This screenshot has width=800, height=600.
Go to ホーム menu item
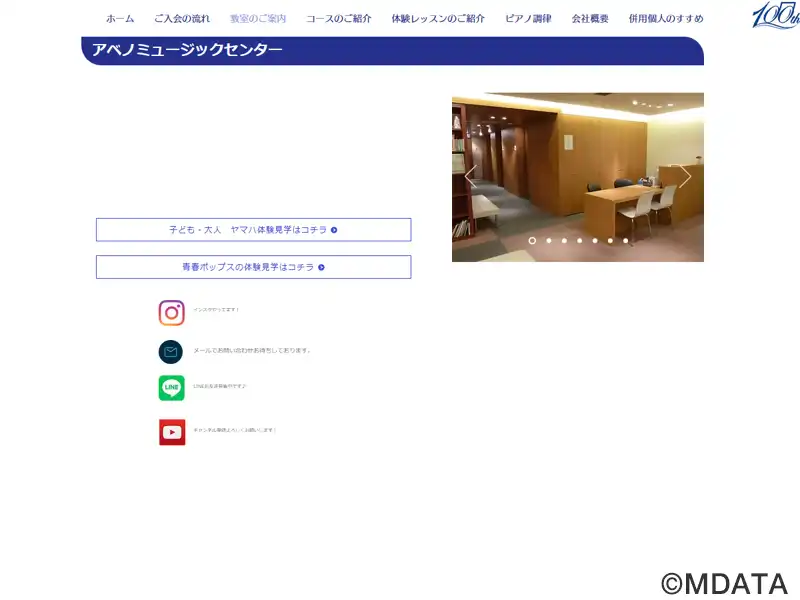[120, 19]
